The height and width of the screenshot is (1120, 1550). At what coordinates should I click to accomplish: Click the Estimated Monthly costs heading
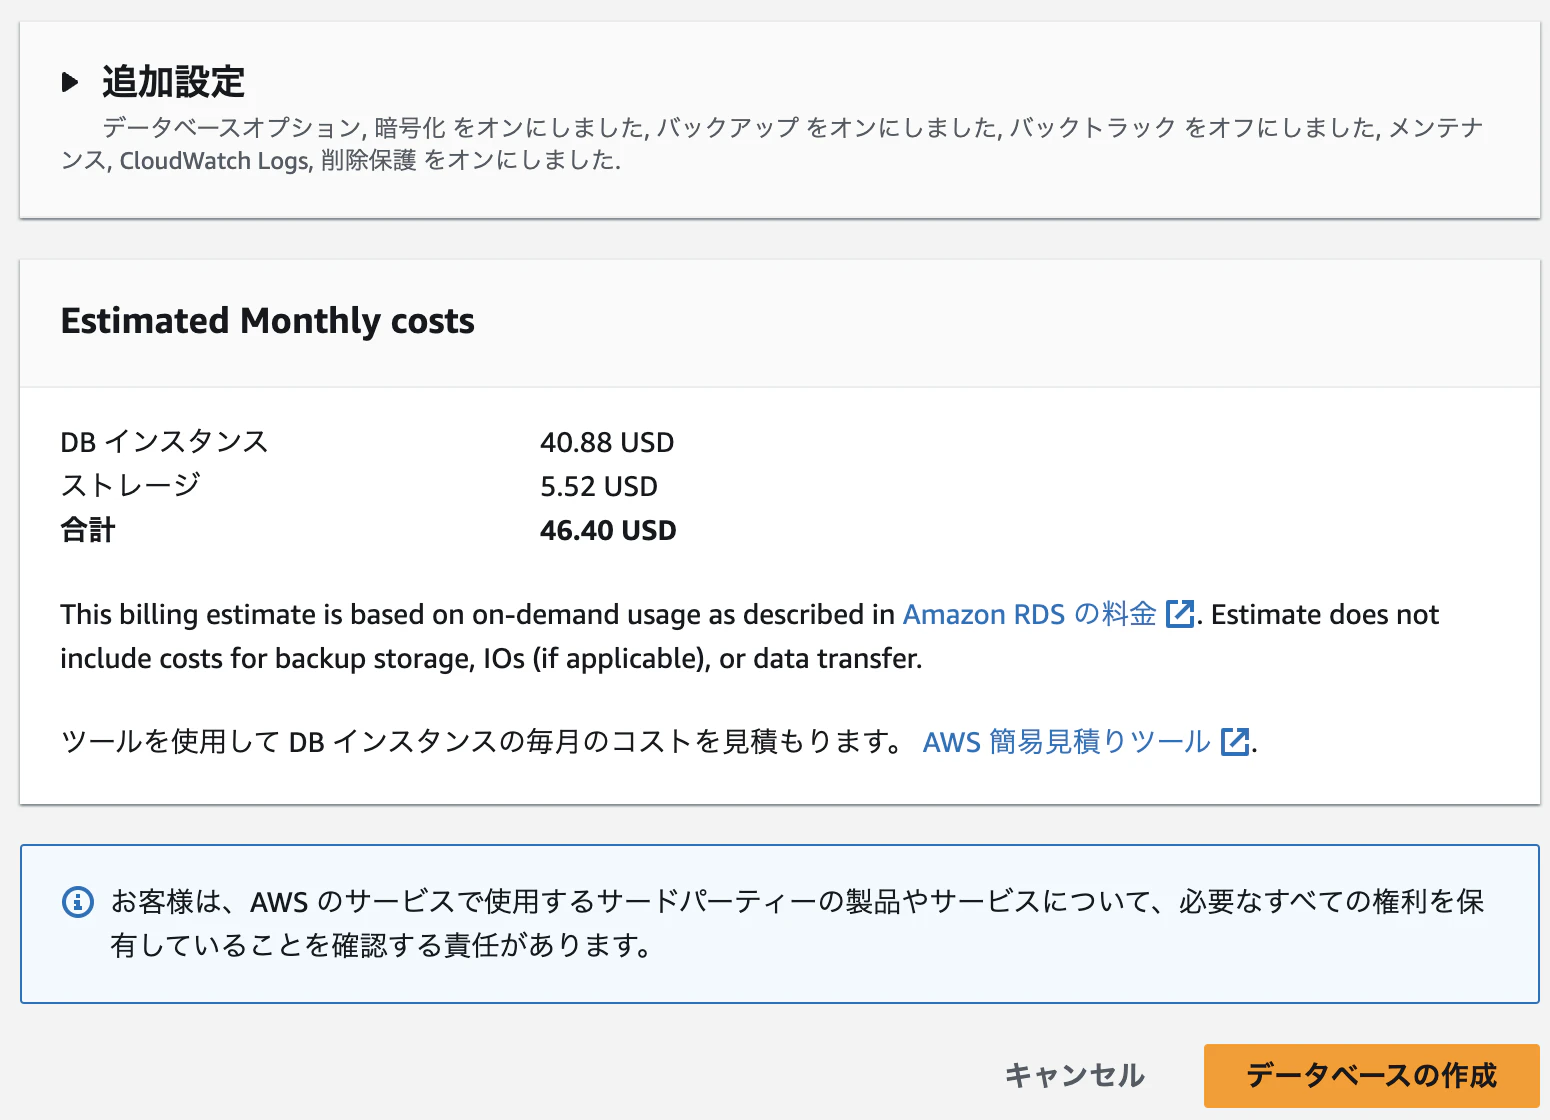point(267,321)
